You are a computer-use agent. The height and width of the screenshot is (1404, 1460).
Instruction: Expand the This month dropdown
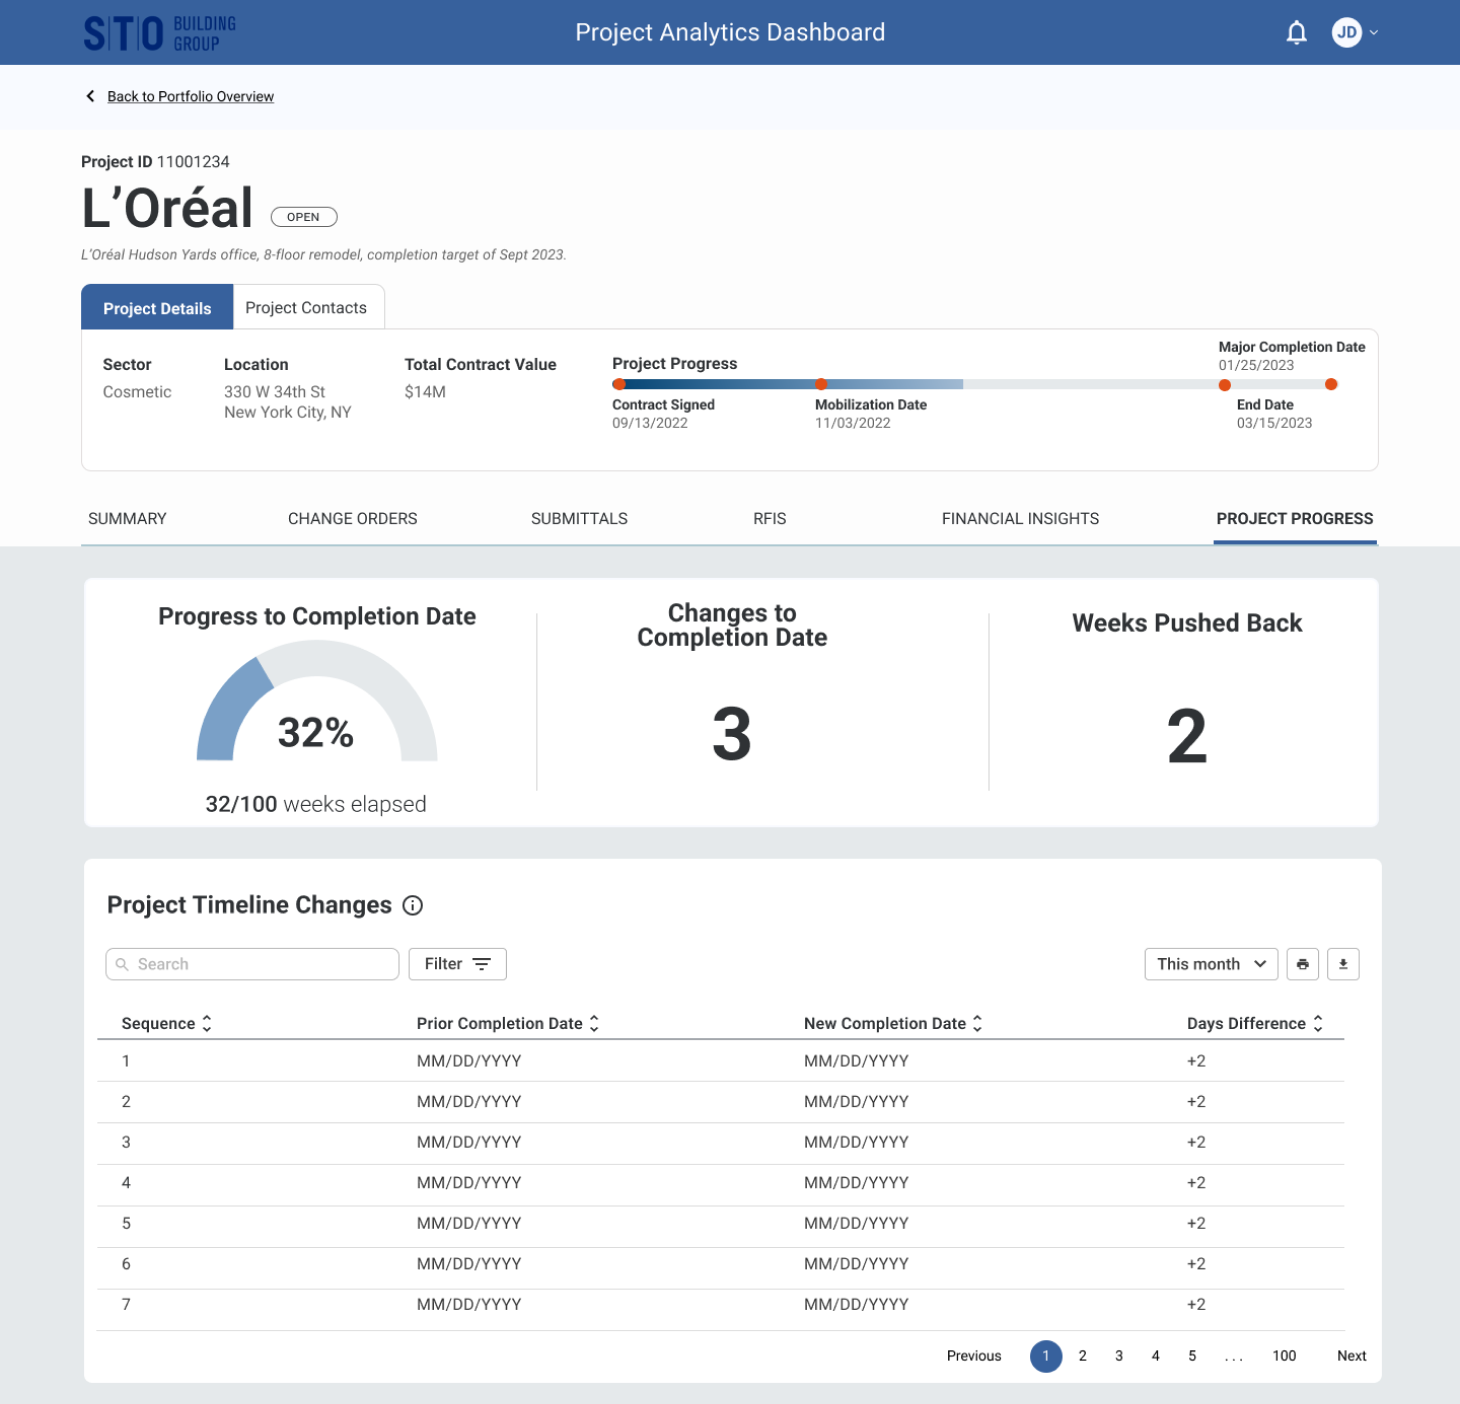pyautogui.click(x=1211, y=964)
